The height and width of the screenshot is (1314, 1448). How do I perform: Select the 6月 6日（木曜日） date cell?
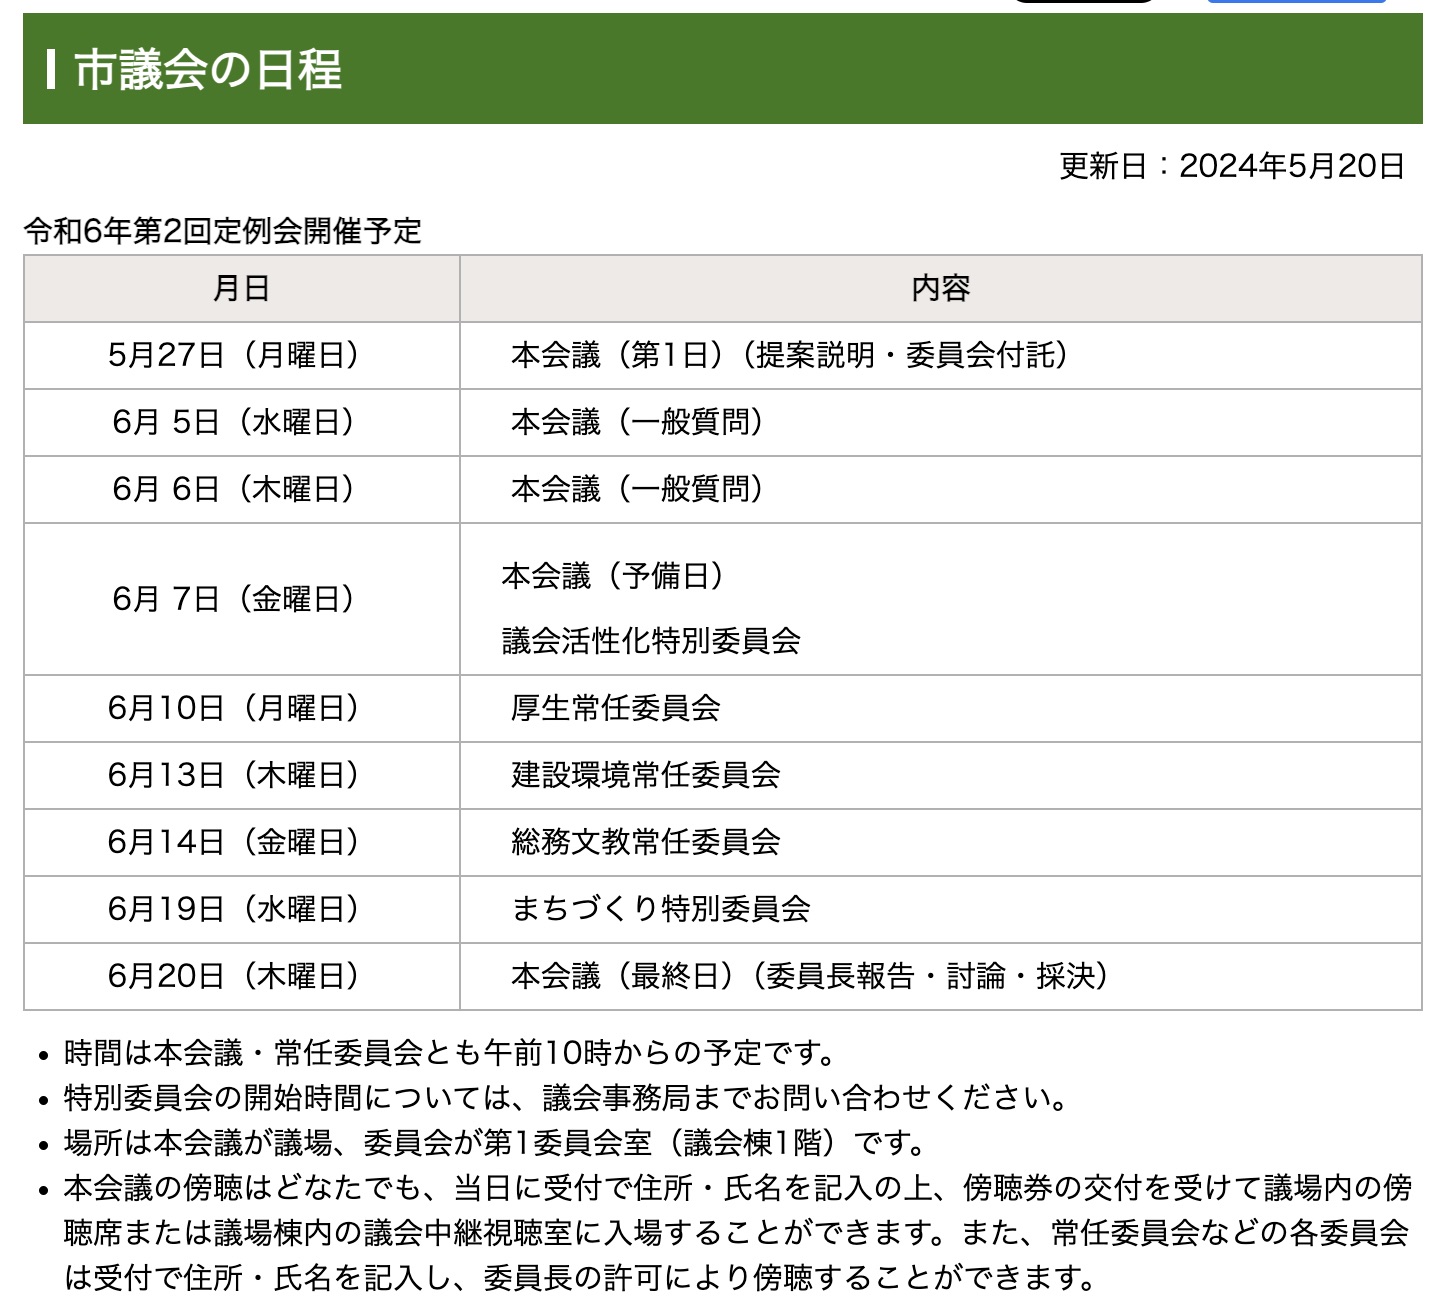tap(242, 490)
